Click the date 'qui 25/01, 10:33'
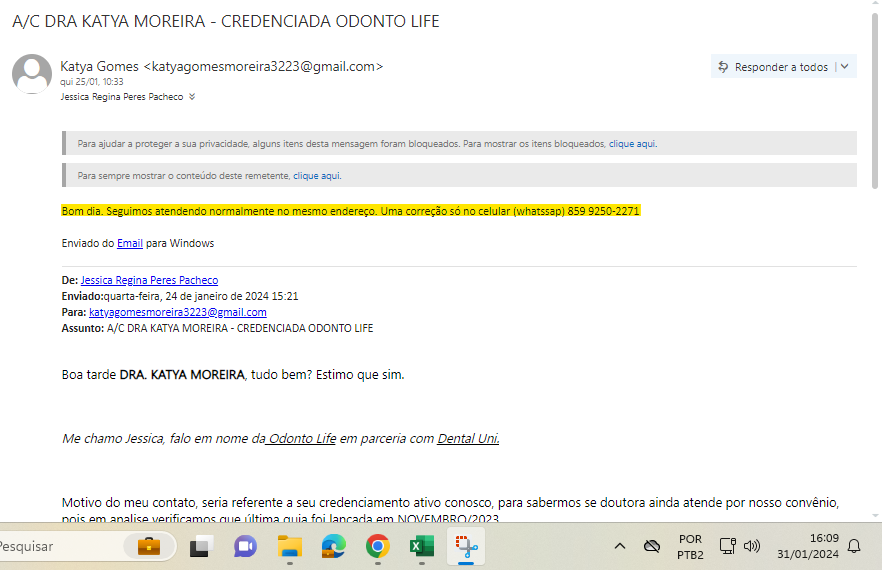This screenshot has height=570, width=882. pos(92,82)
